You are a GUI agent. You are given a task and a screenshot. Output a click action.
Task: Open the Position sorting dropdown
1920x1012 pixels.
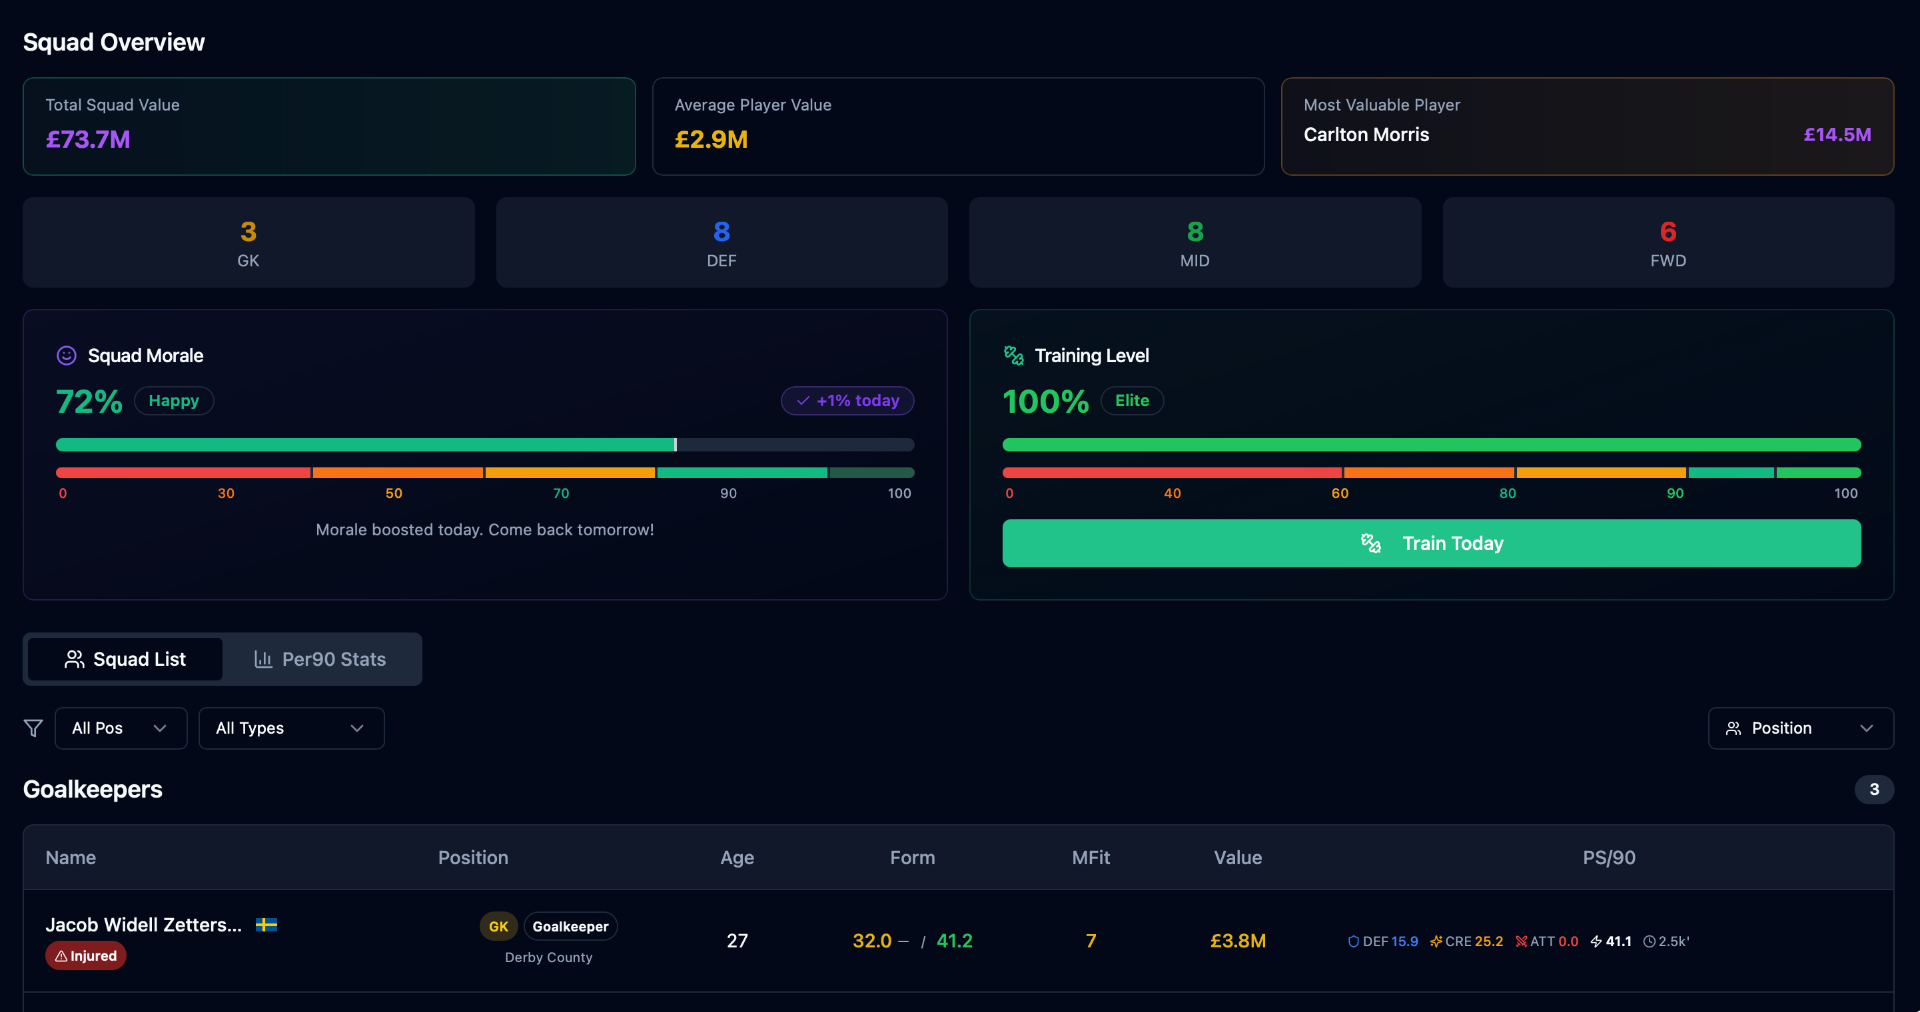[x=1800, y=728]
